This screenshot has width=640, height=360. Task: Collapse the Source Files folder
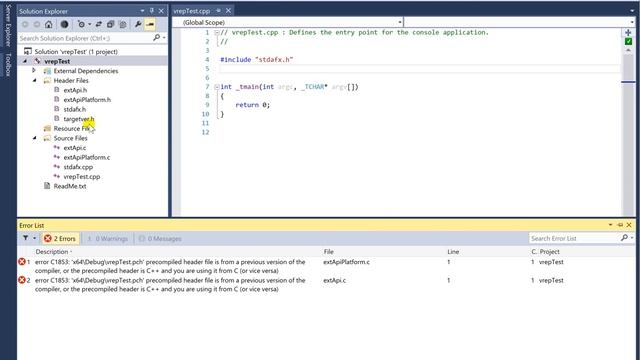click(x=35, y=138)
